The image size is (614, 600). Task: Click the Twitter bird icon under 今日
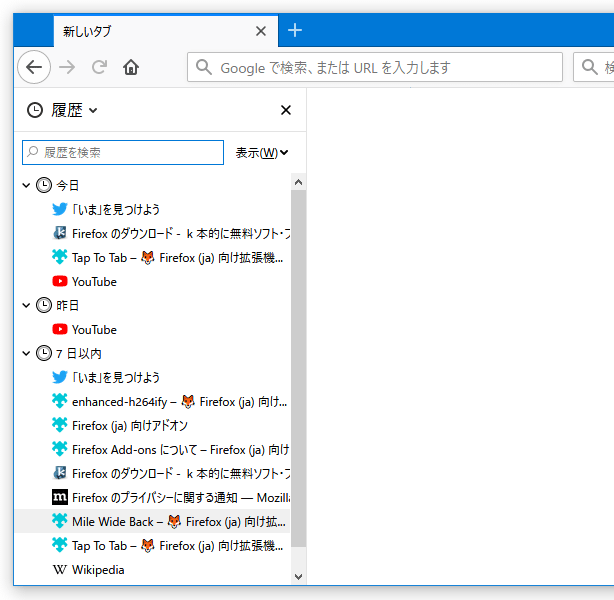pyautogui.click(x=60, y=209)
